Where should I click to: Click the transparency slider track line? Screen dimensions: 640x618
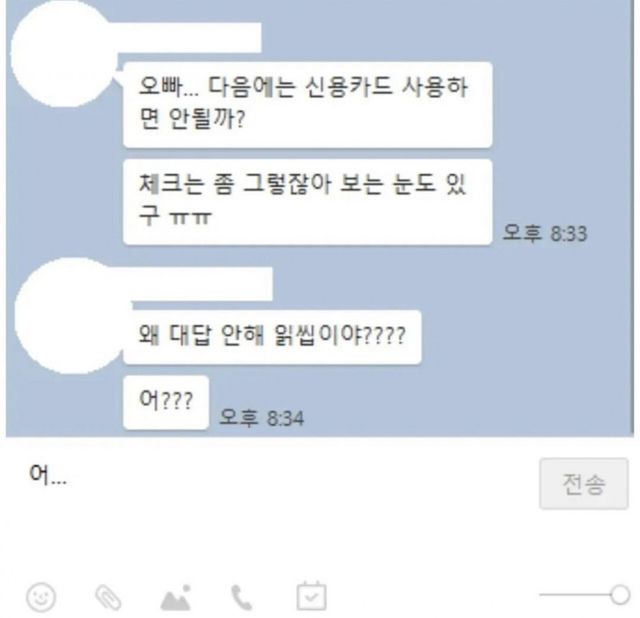(575, 595)
